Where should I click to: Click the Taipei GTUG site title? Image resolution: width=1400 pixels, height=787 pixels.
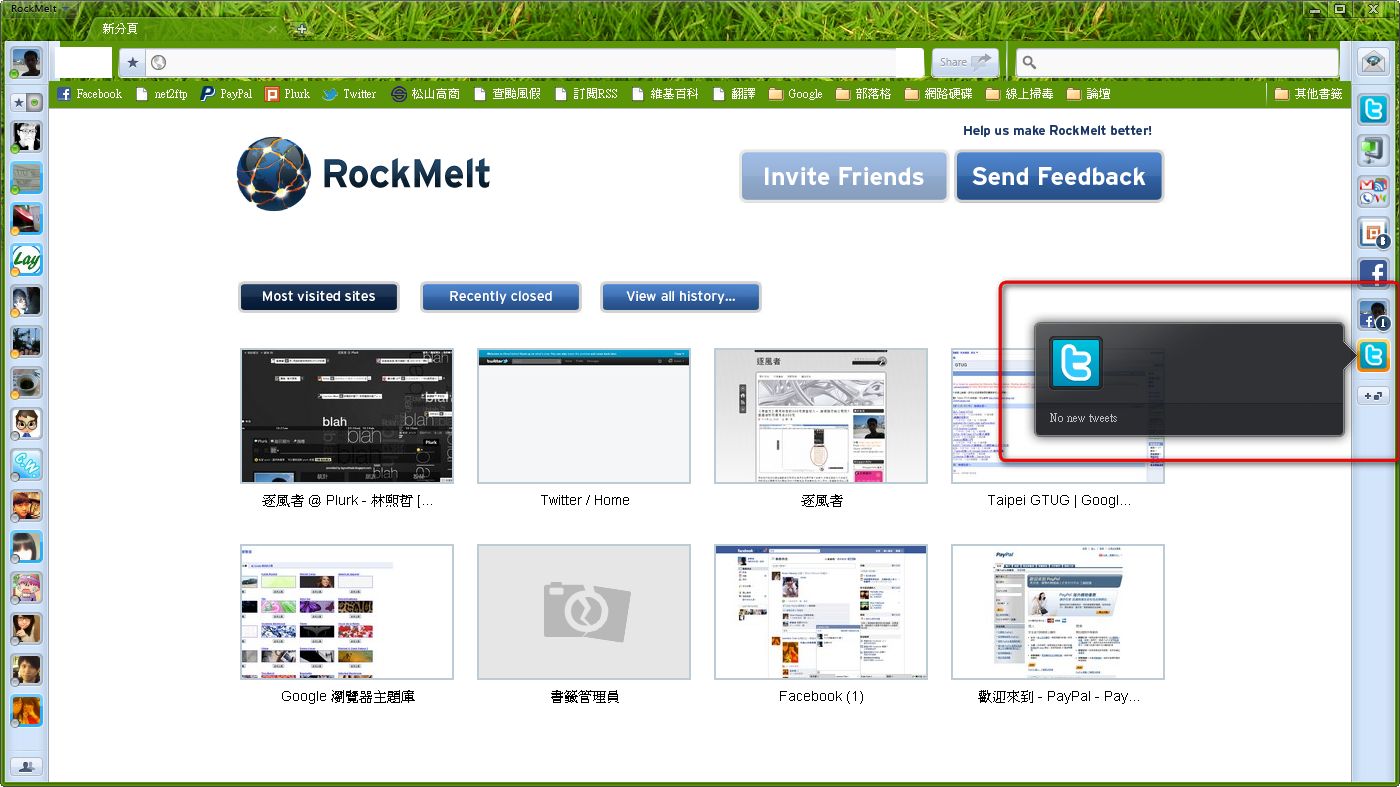click(x=1059, y=500)
